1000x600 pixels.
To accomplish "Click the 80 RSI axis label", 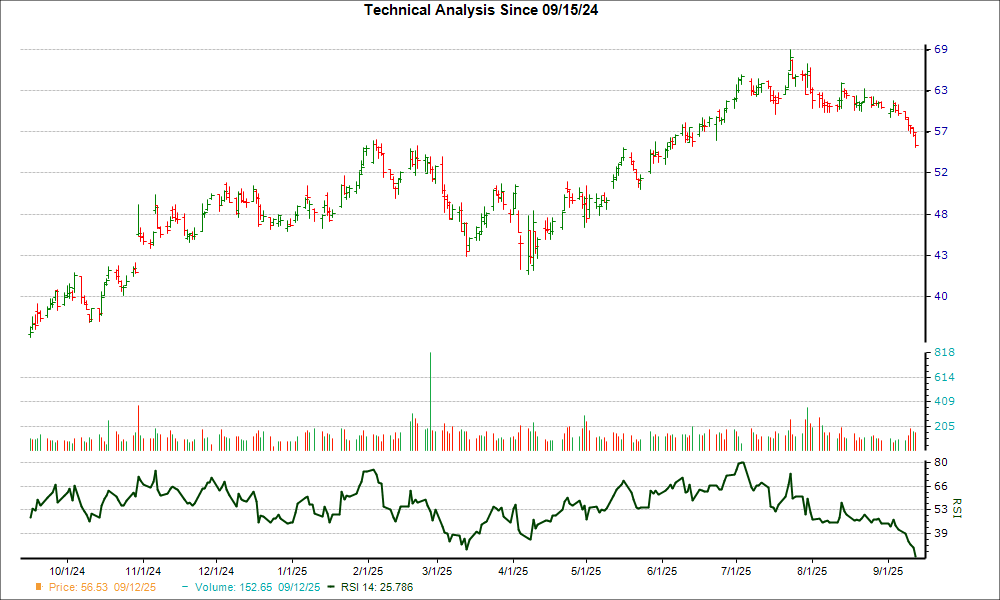I will coord(941,462).
